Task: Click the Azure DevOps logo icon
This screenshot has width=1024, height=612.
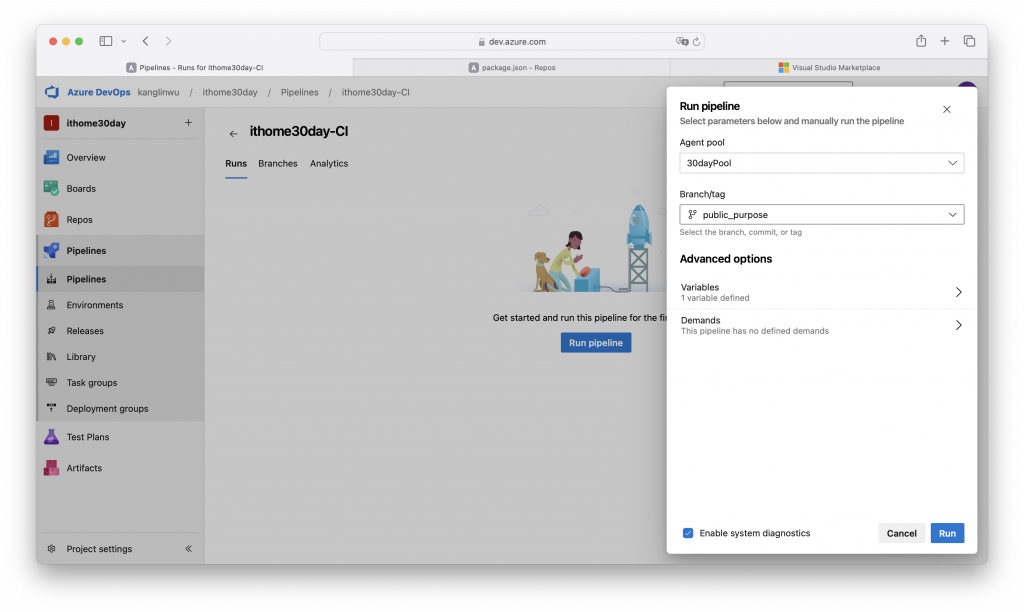Action: [x=52, y=92]
